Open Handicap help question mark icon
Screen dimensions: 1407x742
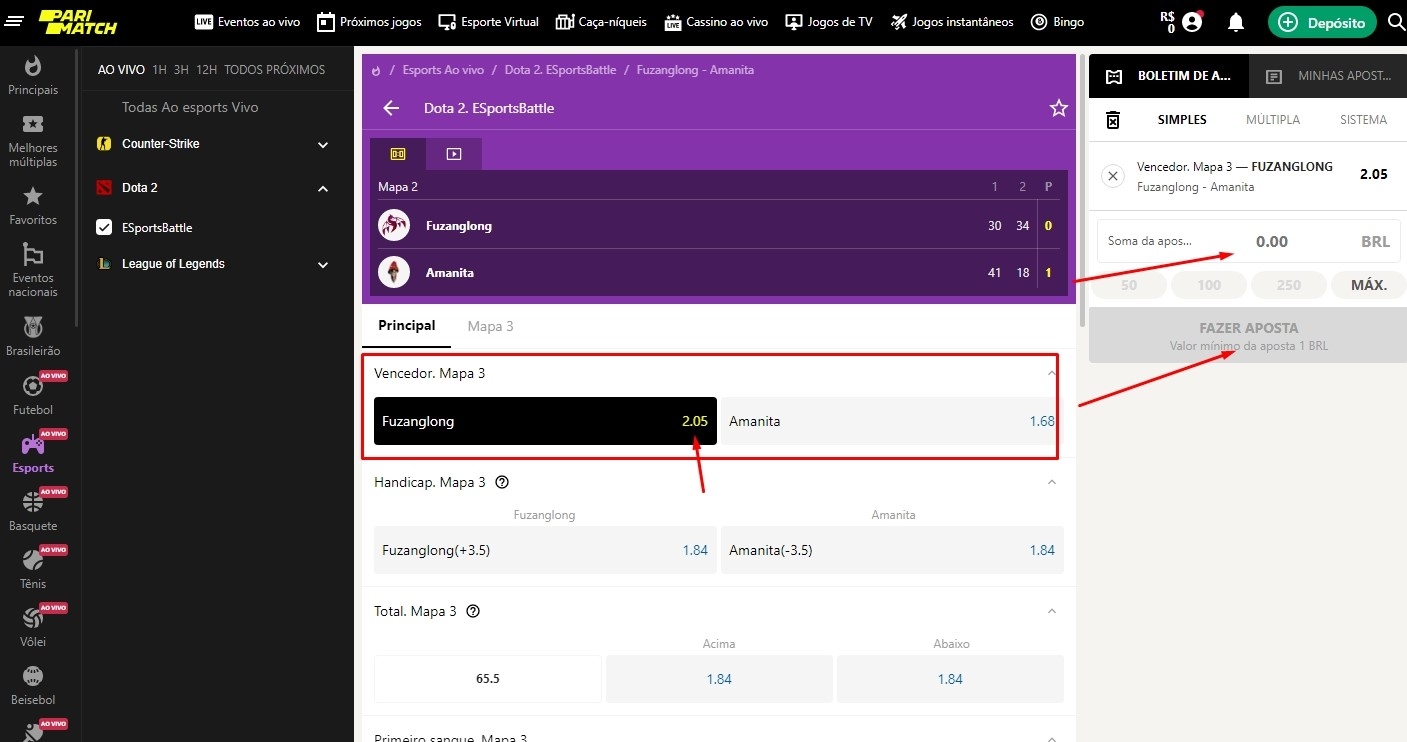click(x=502, y=482)
